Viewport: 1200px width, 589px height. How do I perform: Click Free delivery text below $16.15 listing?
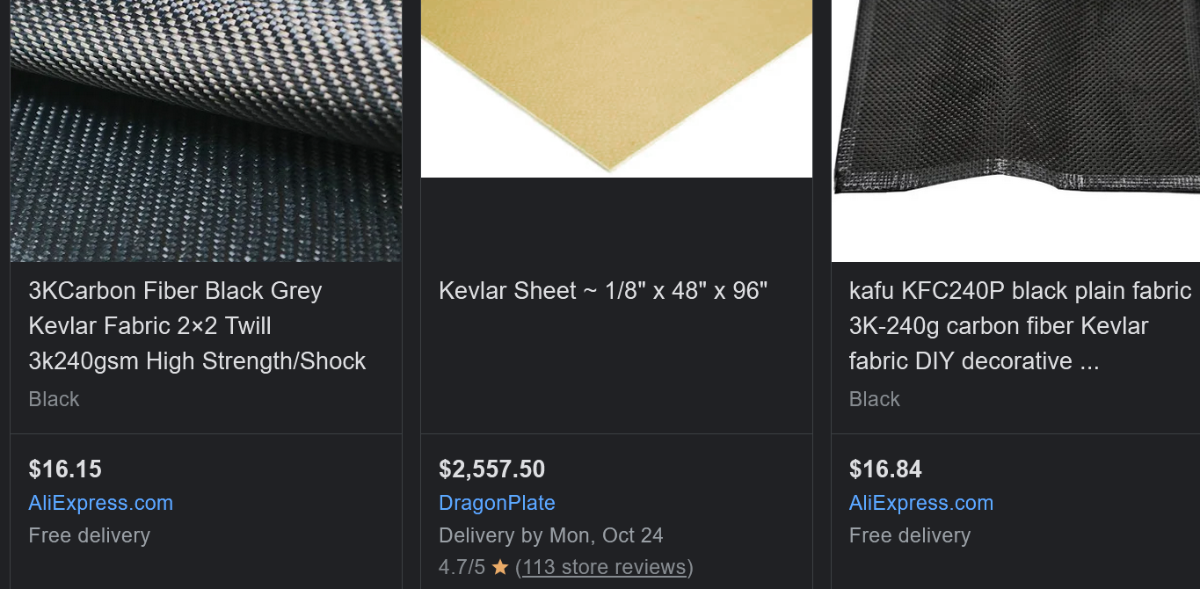point(89,536)
